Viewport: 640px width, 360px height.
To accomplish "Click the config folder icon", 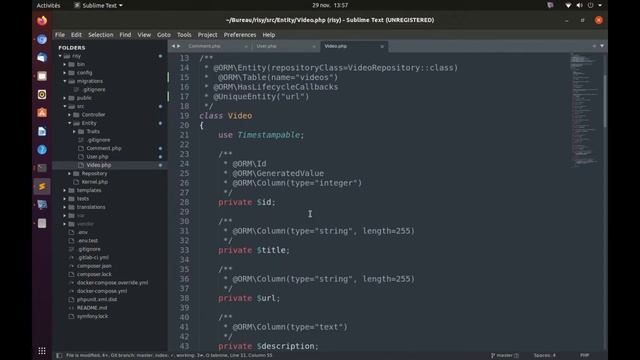I will tap(71, 73).
